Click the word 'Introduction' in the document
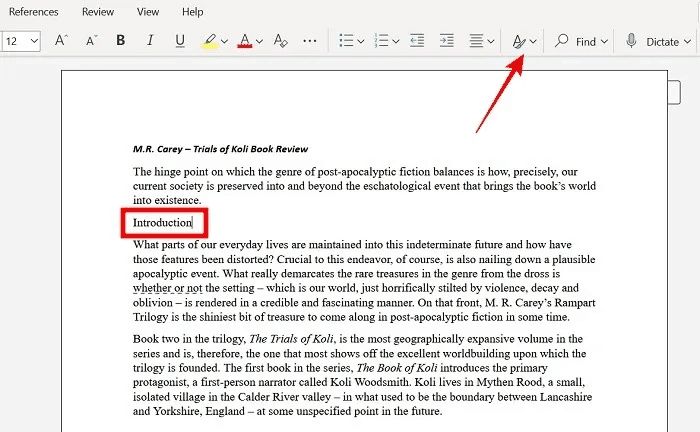This screenshot has width=700, height=432. coord(162,223)
